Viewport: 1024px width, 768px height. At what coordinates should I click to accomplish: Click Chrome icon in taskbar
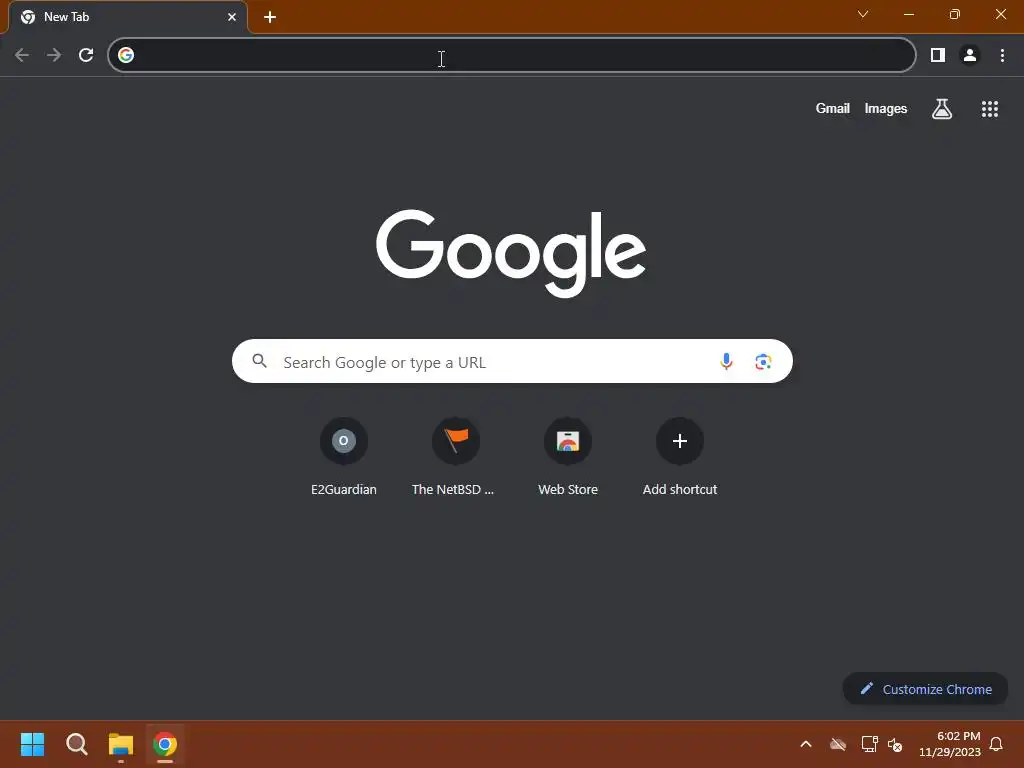click(x=165, y=744)
